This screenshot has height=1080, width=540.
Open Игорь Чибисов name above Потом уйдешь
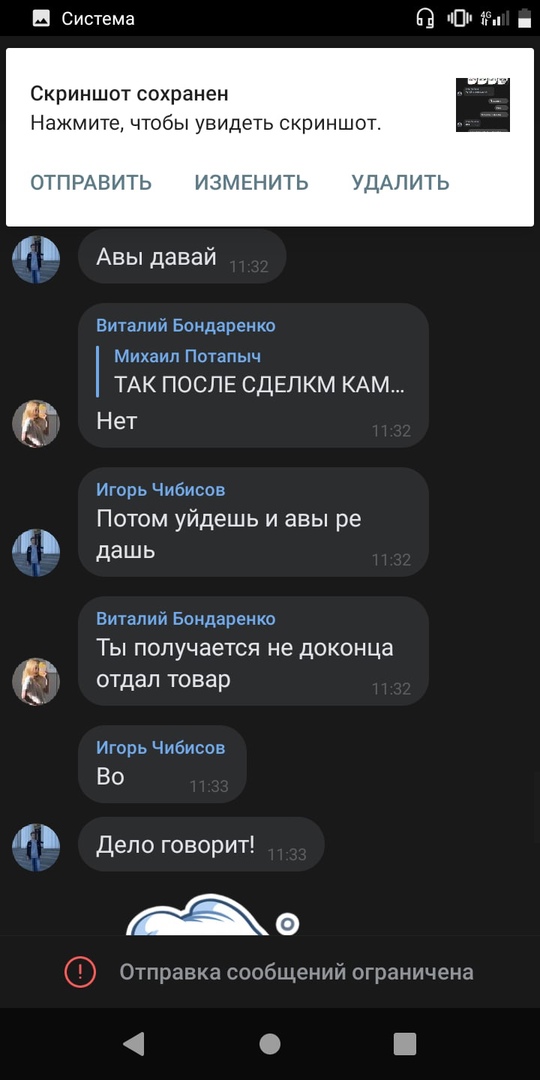pyautogui.click(x=160, y=490)
